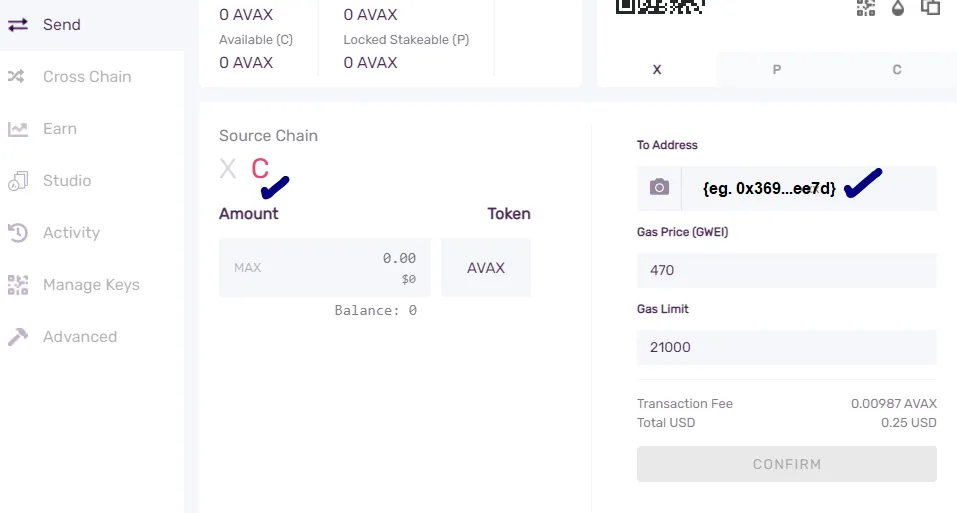Screen dimensions: 957x513
Task: Switch to the X address tab
Action: [657, 70]
